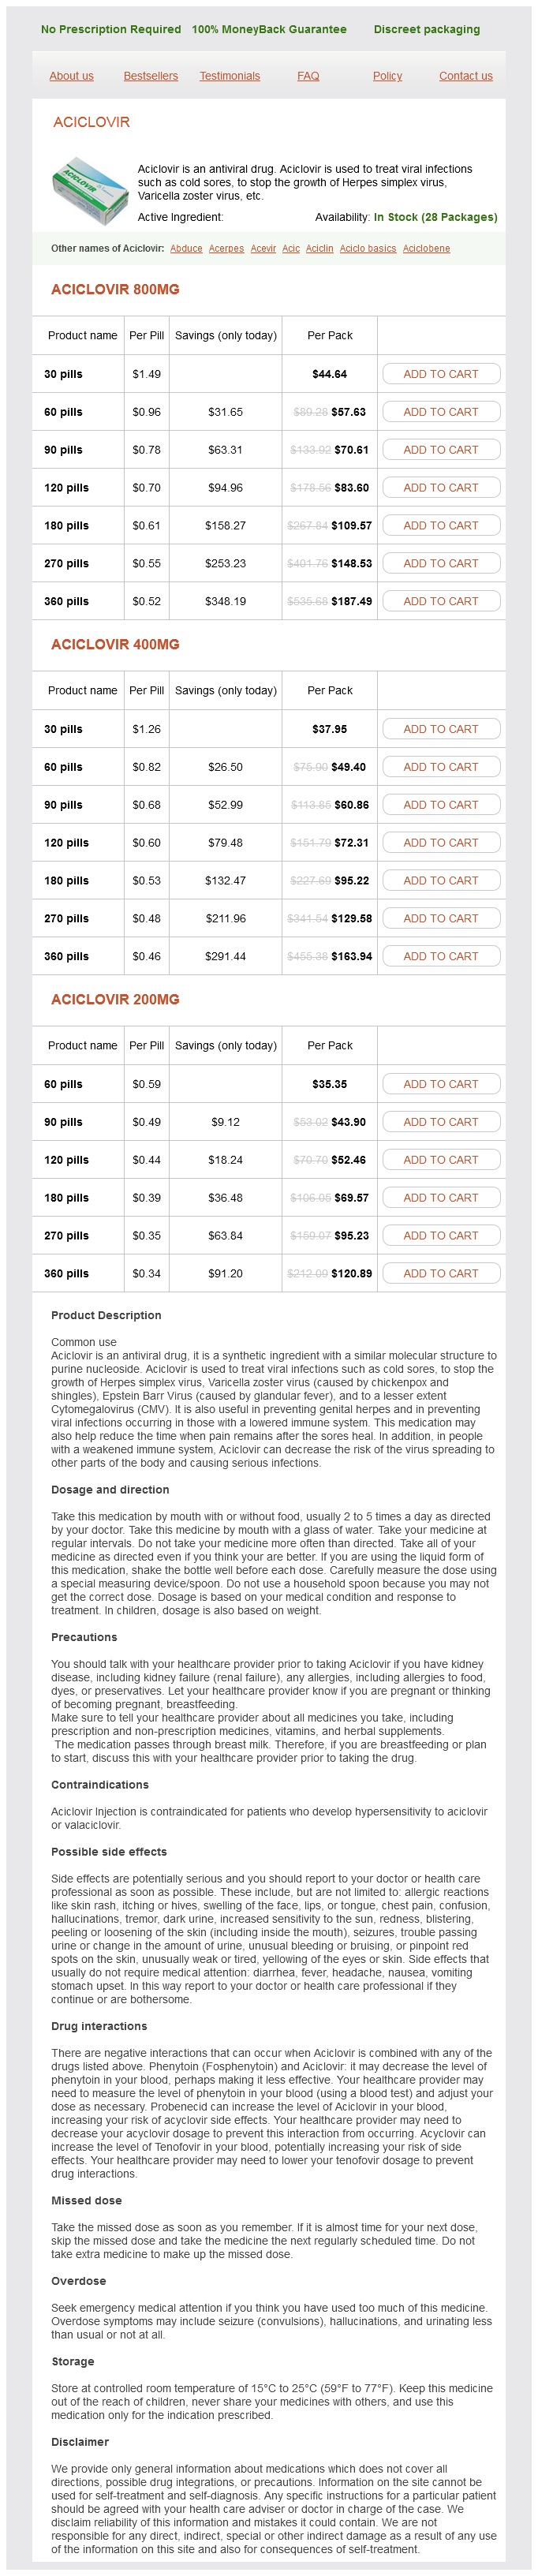View the Policy page
The height and width of the screenshot is (2576, 538).
point(387,76)
